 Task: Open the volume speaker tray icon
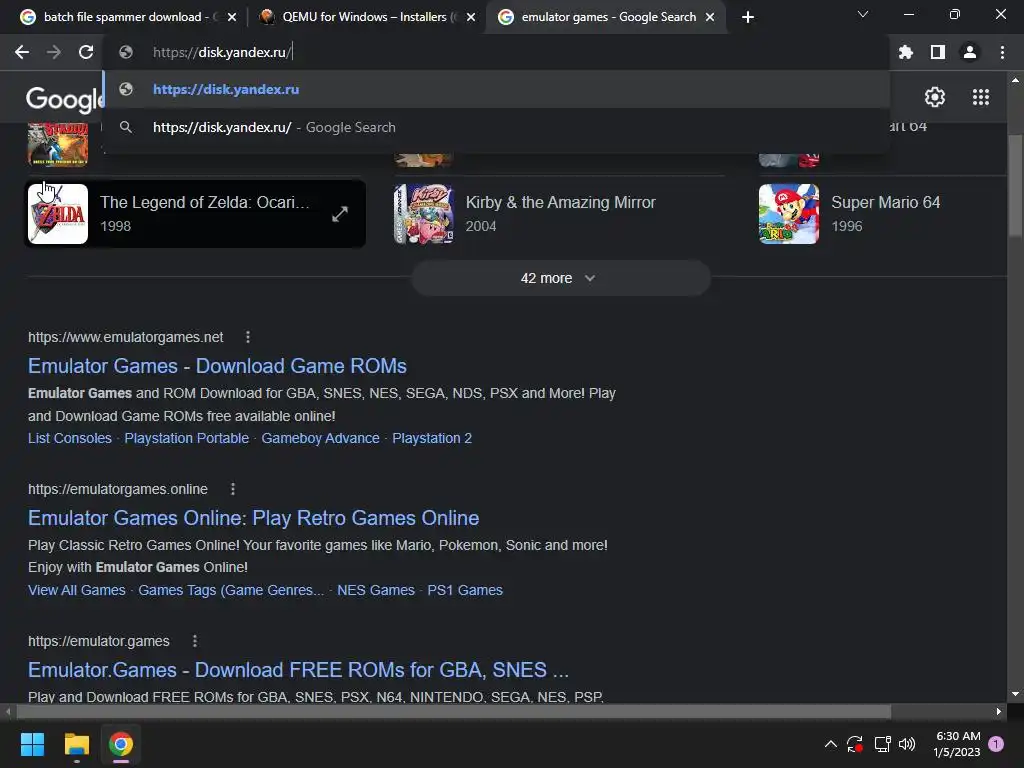(x=907, y=744)
